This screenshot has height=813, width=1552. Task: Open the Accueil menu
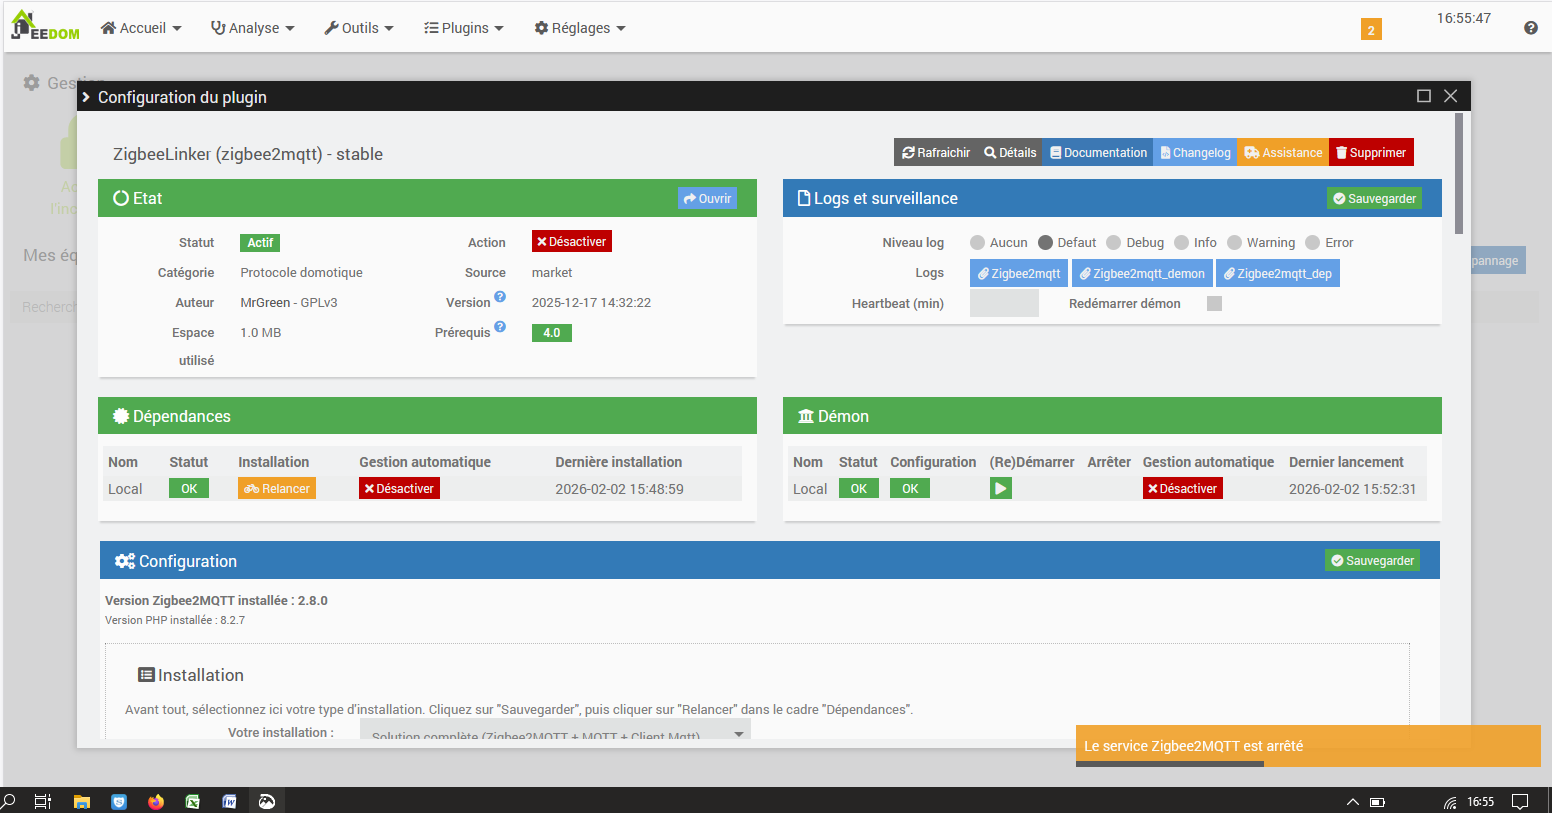tap(141, 28)
